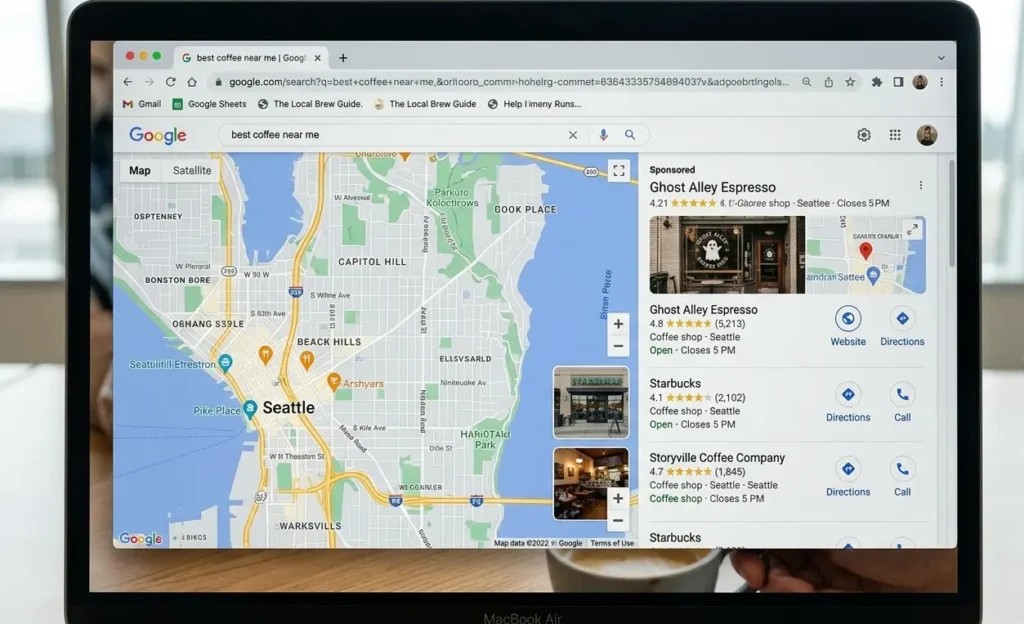This screenshot has width=1024, height=624.
Task: Click the browser extensions puzzle icon
Action: tap(876, 81)
